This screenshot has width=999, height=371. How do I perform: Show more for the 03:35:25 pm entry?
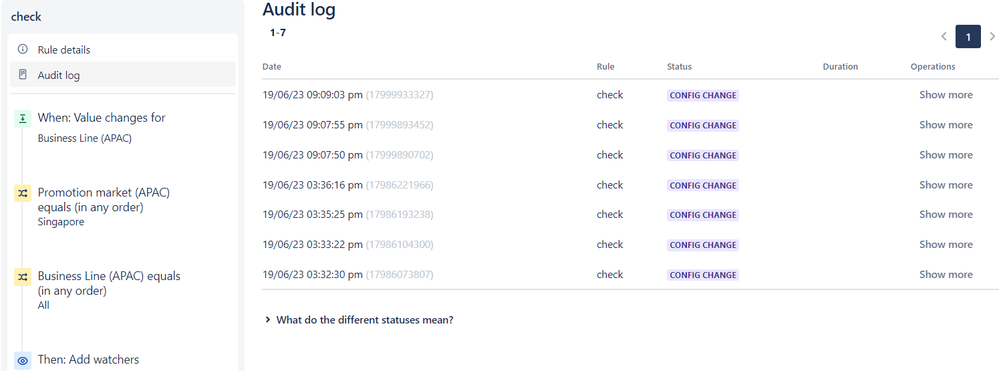click(x=945, y=215)
